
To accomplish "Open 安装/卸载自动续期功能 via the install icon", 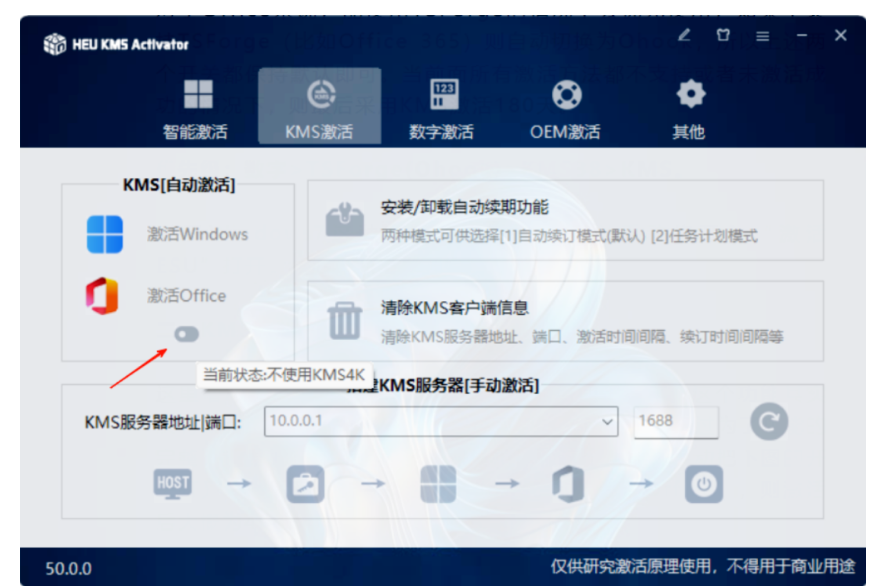I will 345,220.
